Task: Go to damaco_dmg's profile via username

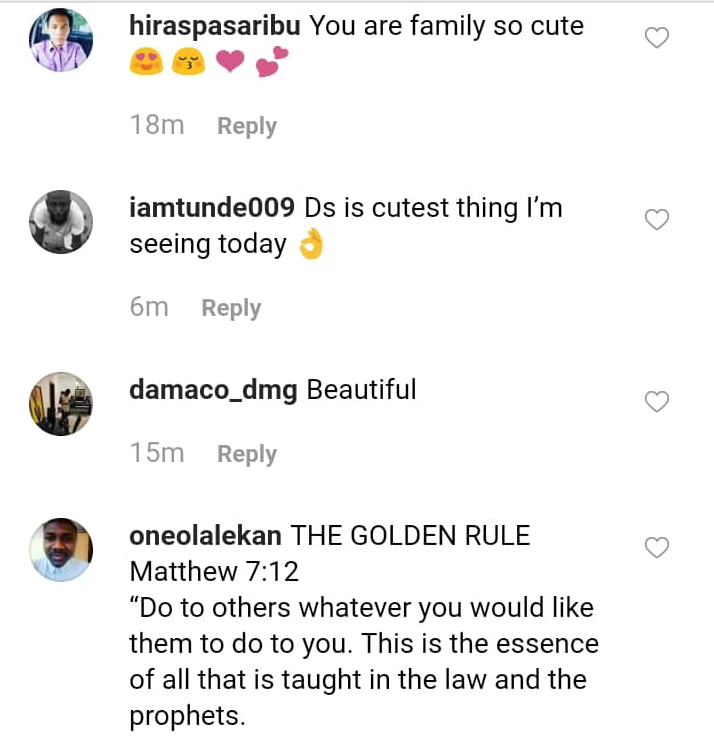Action: pyautogui.click(x=213, y=390)
